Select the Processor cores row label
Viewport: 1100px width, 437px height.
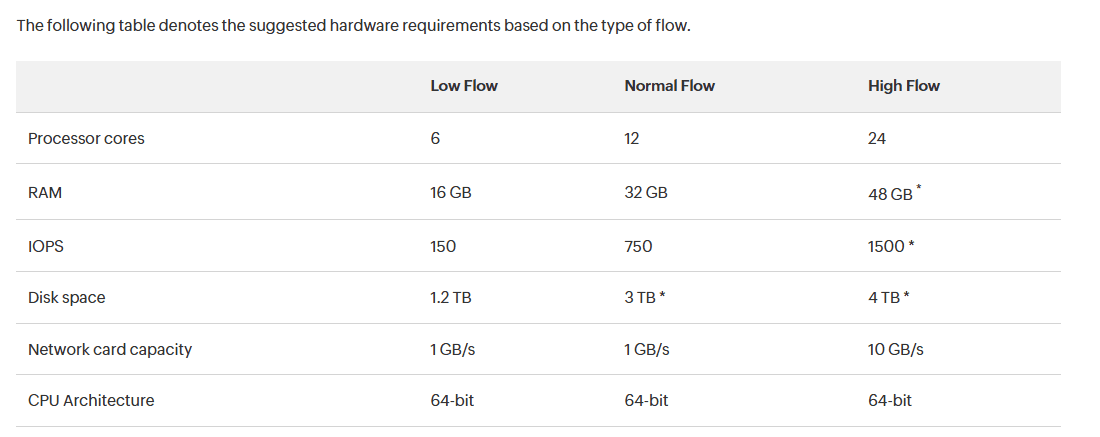[x=86, y=139]
